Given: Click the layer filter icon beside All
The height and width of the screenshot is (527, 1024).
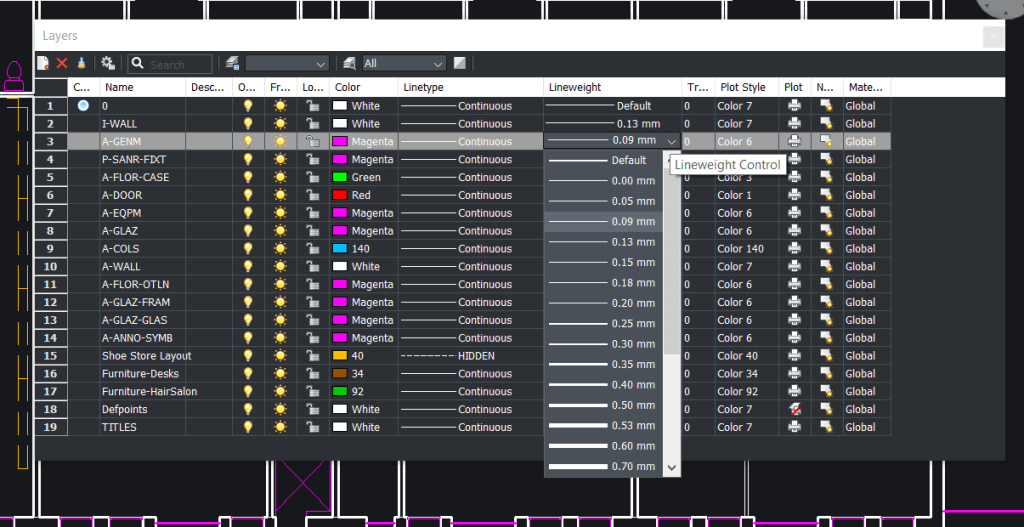Looking at the screenshot, I should 349,63.
